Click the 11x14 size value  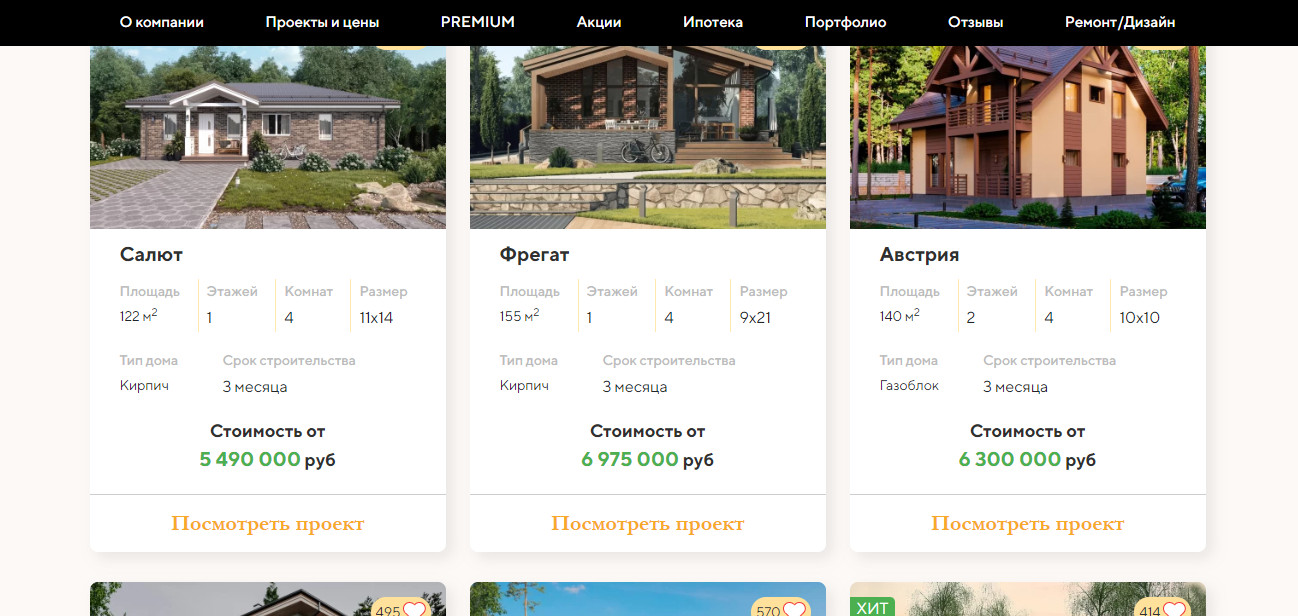pos(377,318)
